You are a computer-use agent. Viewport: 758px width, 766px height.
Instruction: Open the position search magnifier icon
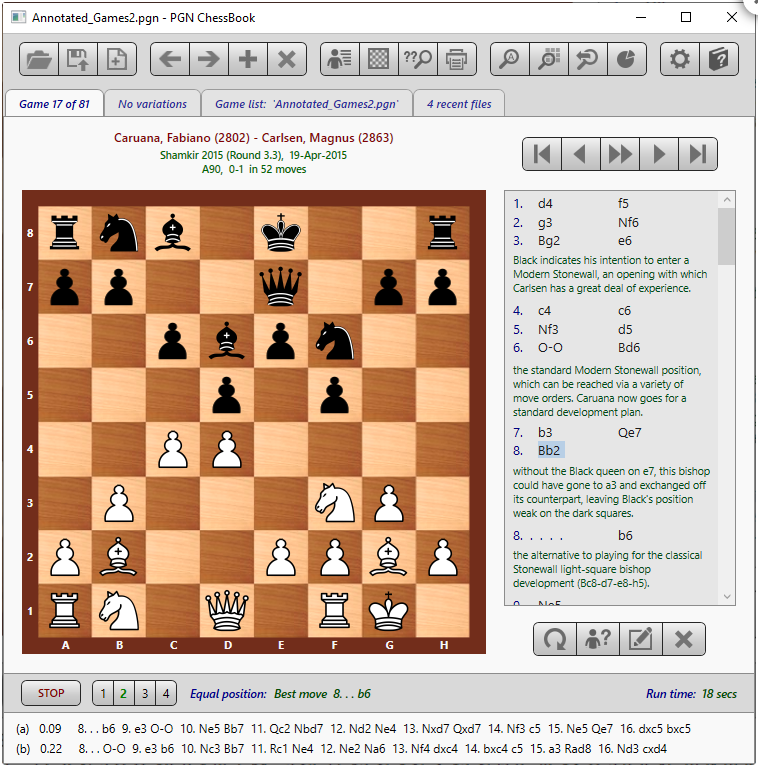(x=548, y=59)
